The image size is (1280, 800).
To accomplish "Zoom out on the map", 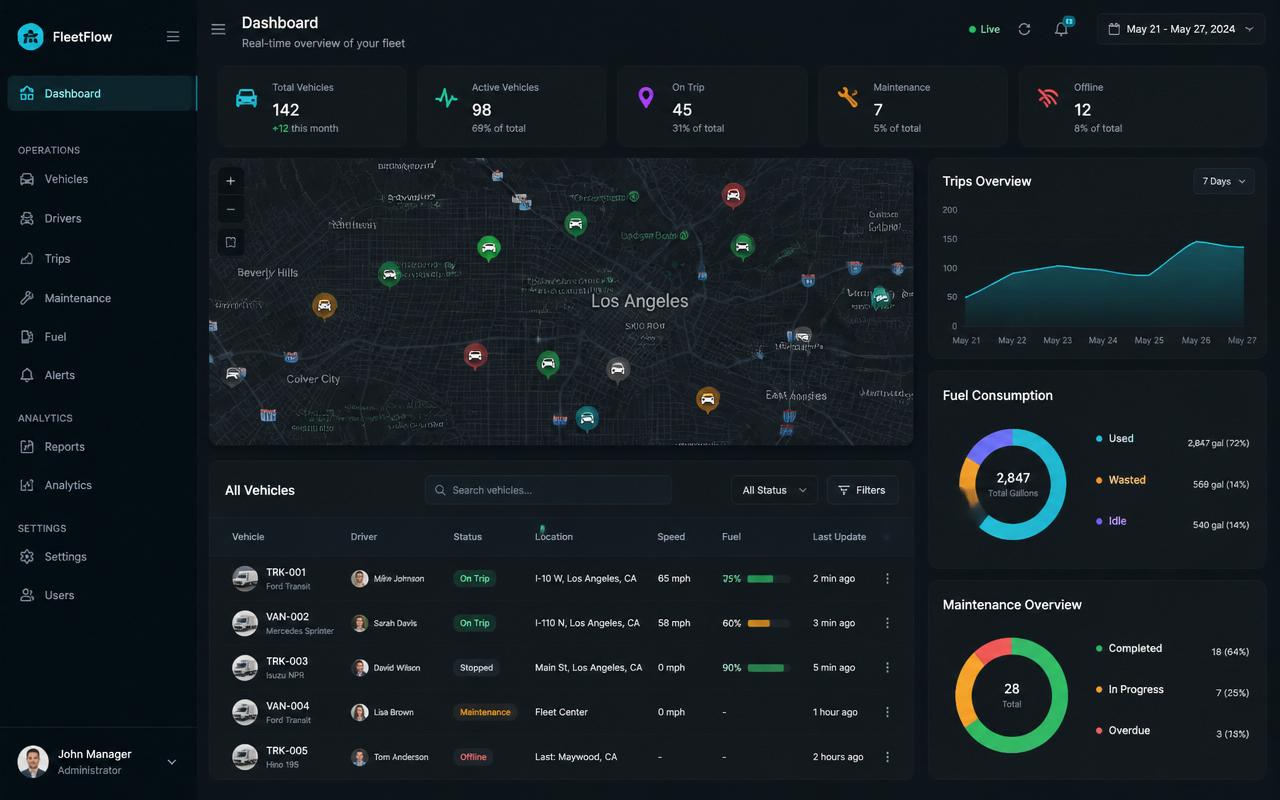I will [230, 209].
